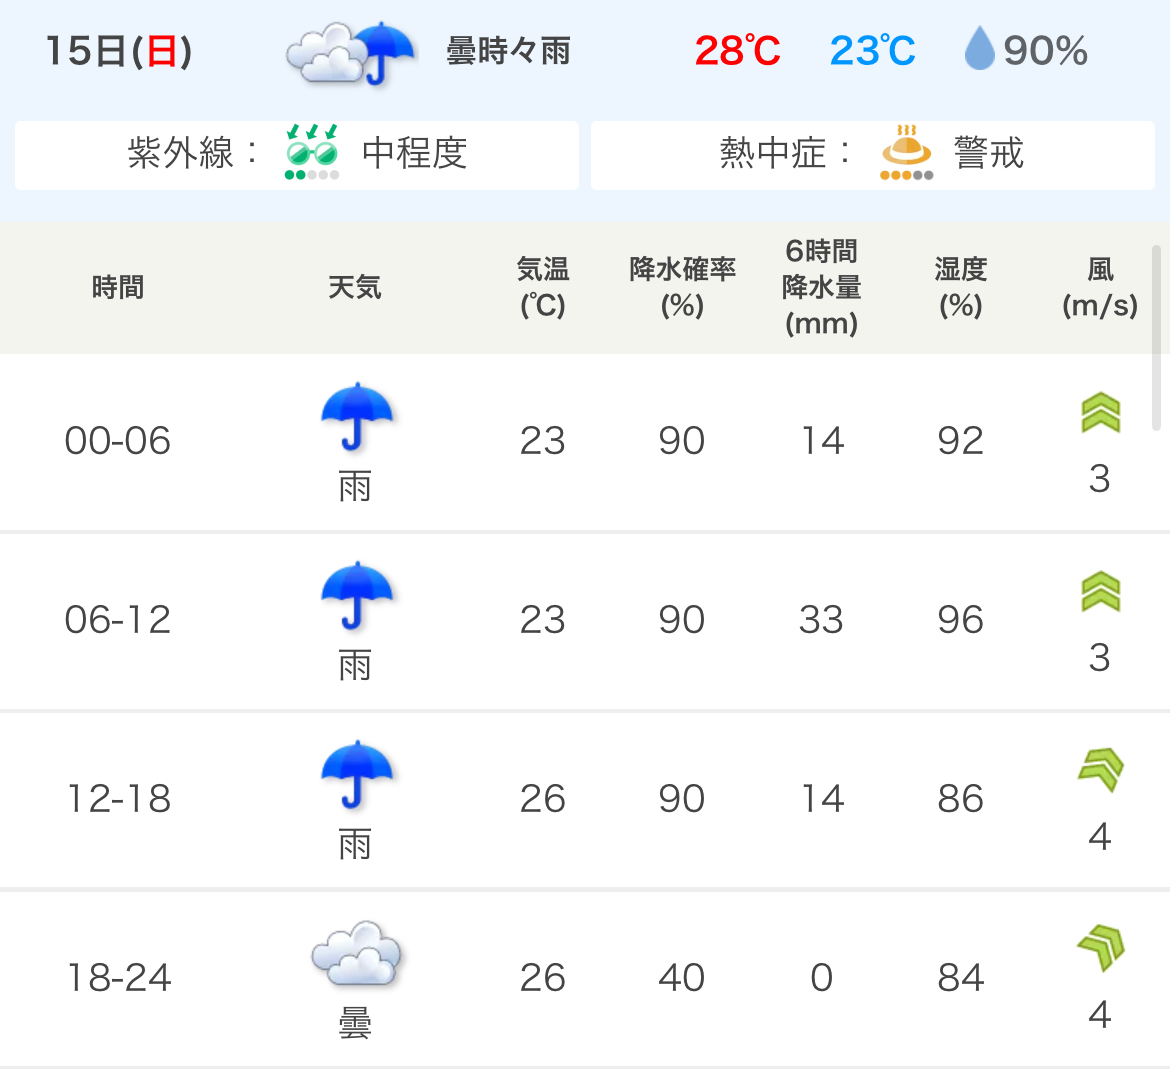Click the umbrella icon for 12-18
Viewport: 1170px width, 1076px height.
point(357,775)
